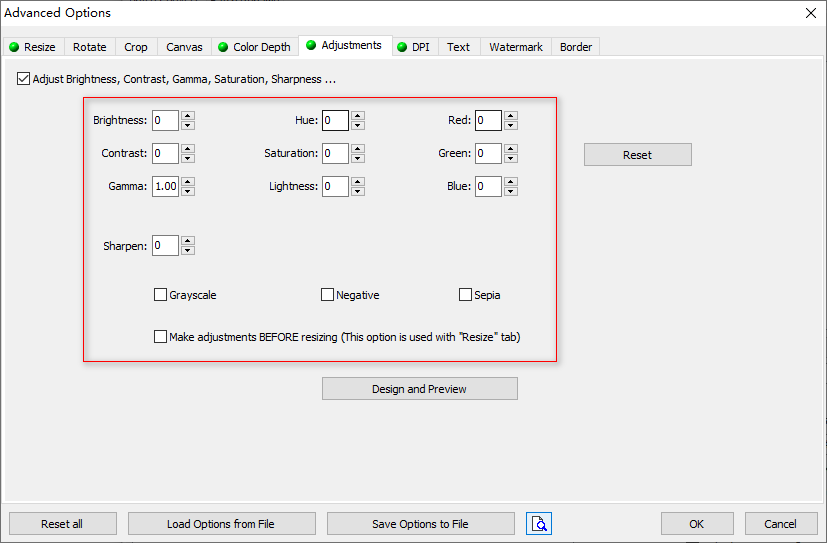827x543 pixels.
Task: Open the Color Depth tab
Action: point(255,47)
